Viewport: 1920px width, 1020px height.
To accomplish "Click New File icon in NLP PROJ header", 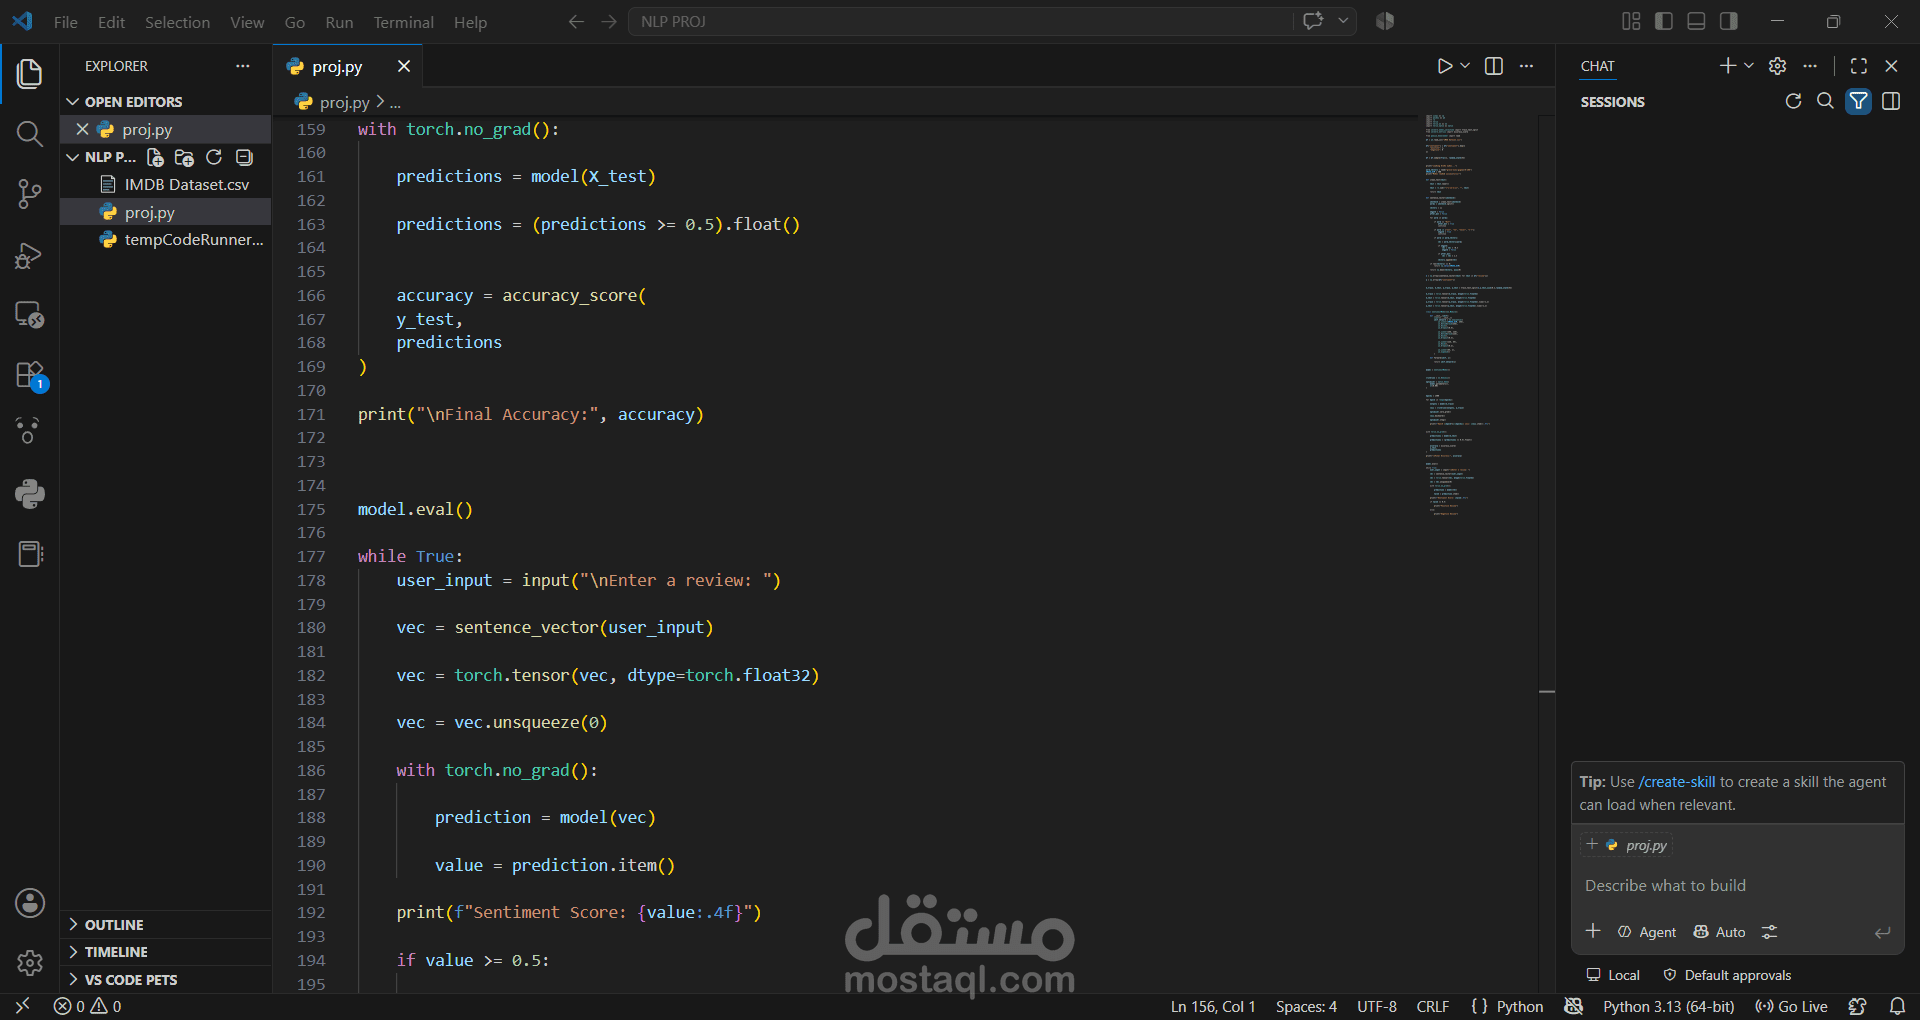I will pyautogui.click(x=155, y=157).
